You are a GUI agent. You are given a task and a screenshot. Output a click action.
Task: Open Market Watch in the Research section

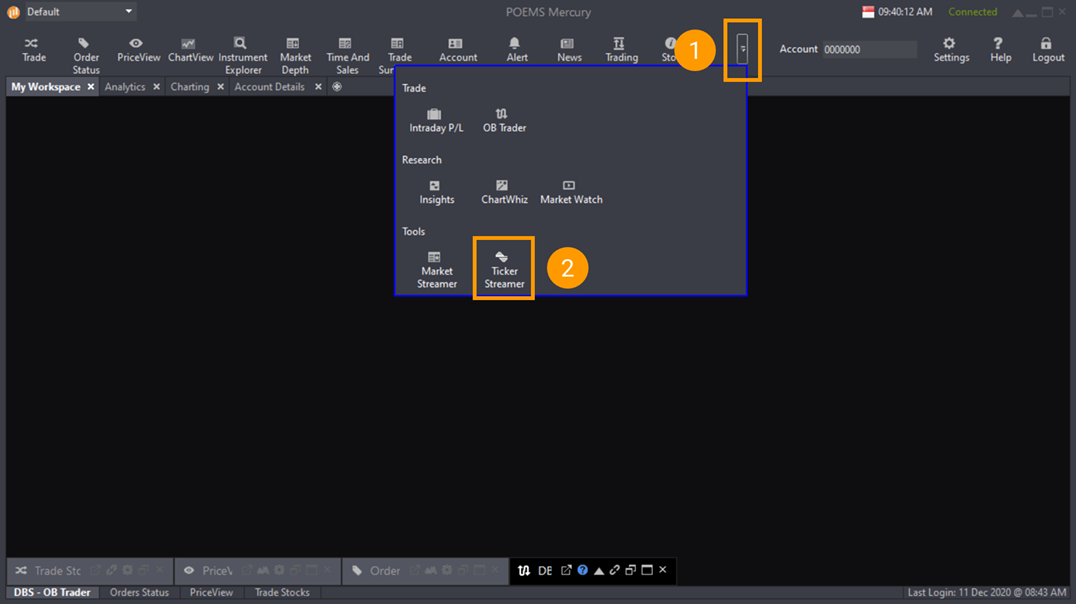(570, 192)
